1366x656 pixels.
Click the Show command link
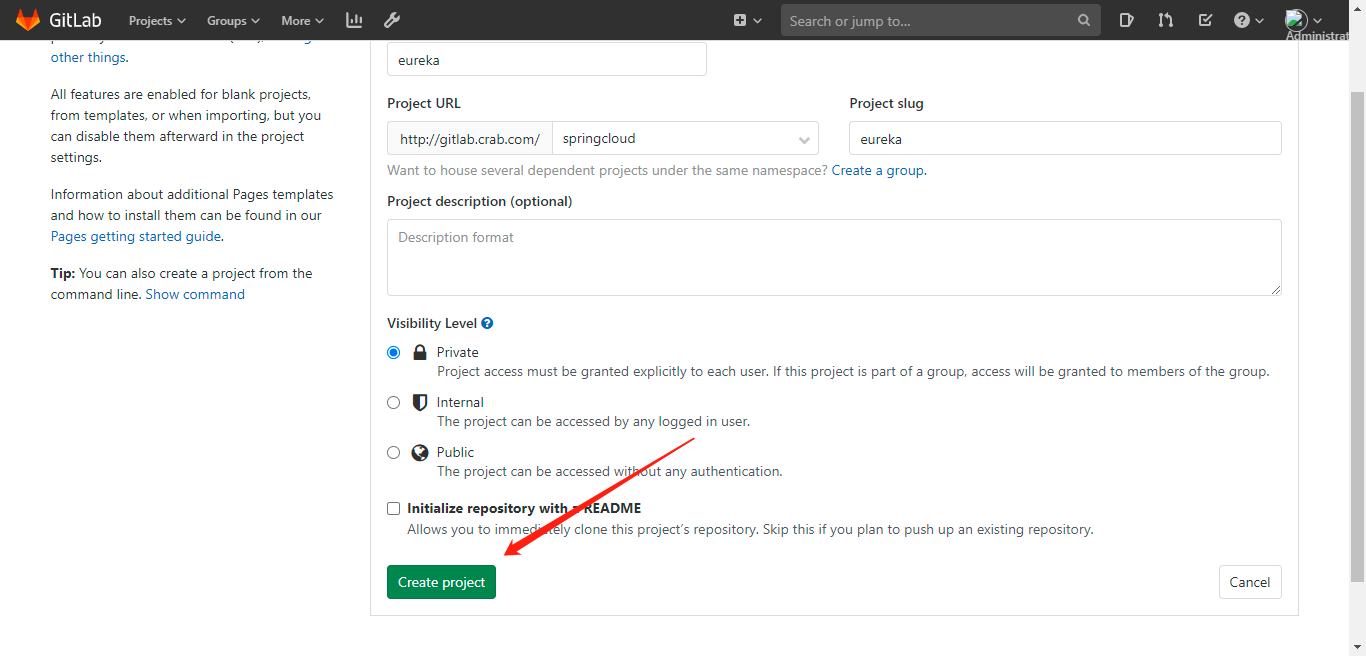point(195,294)
